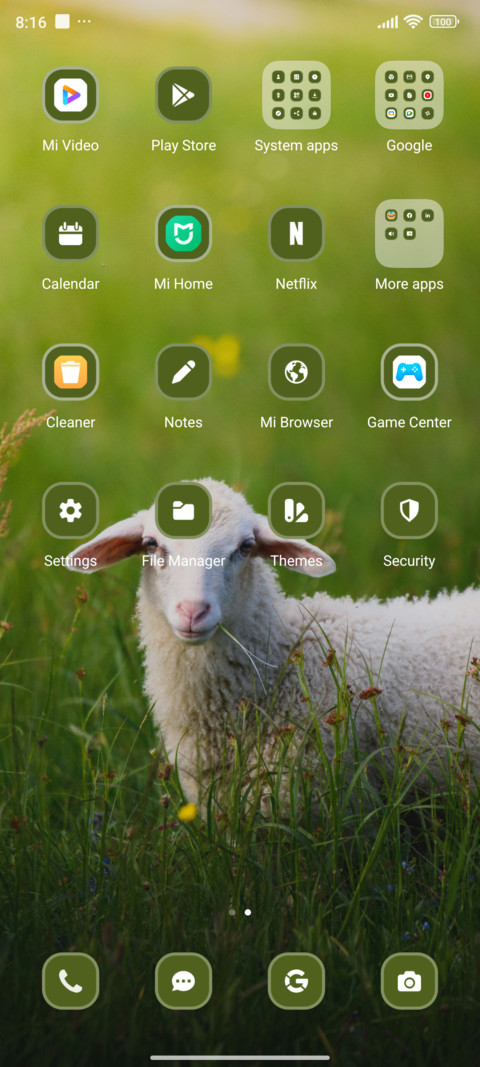Tap the "Google" folder label
Screen dimensions: 480x1067
(409, 146)
